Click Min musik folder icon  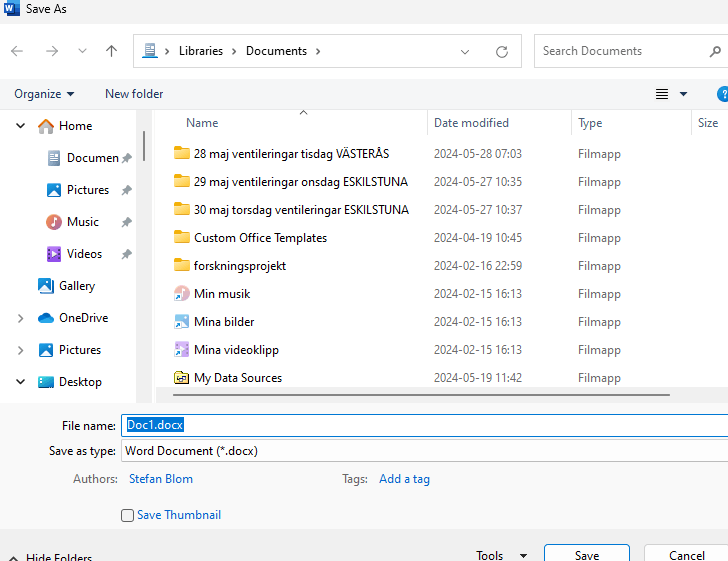[182, 294]
